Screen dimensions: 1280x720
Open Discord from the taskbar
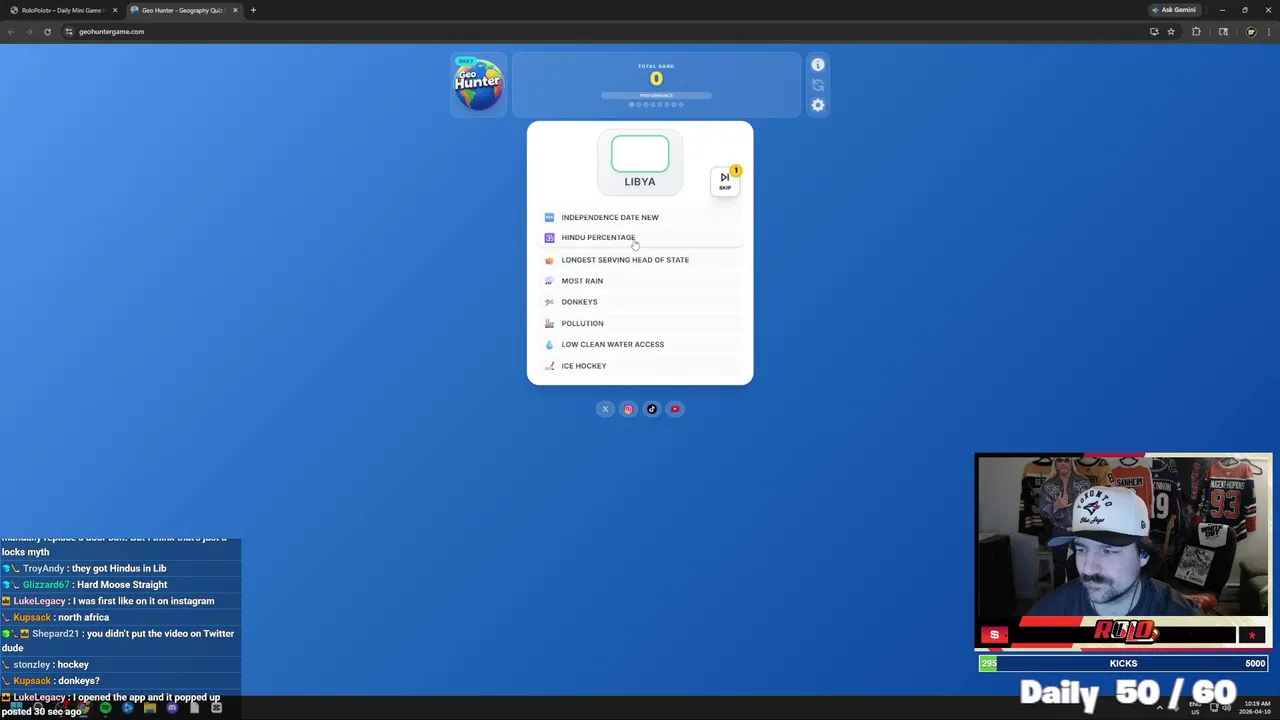(172, 708)
